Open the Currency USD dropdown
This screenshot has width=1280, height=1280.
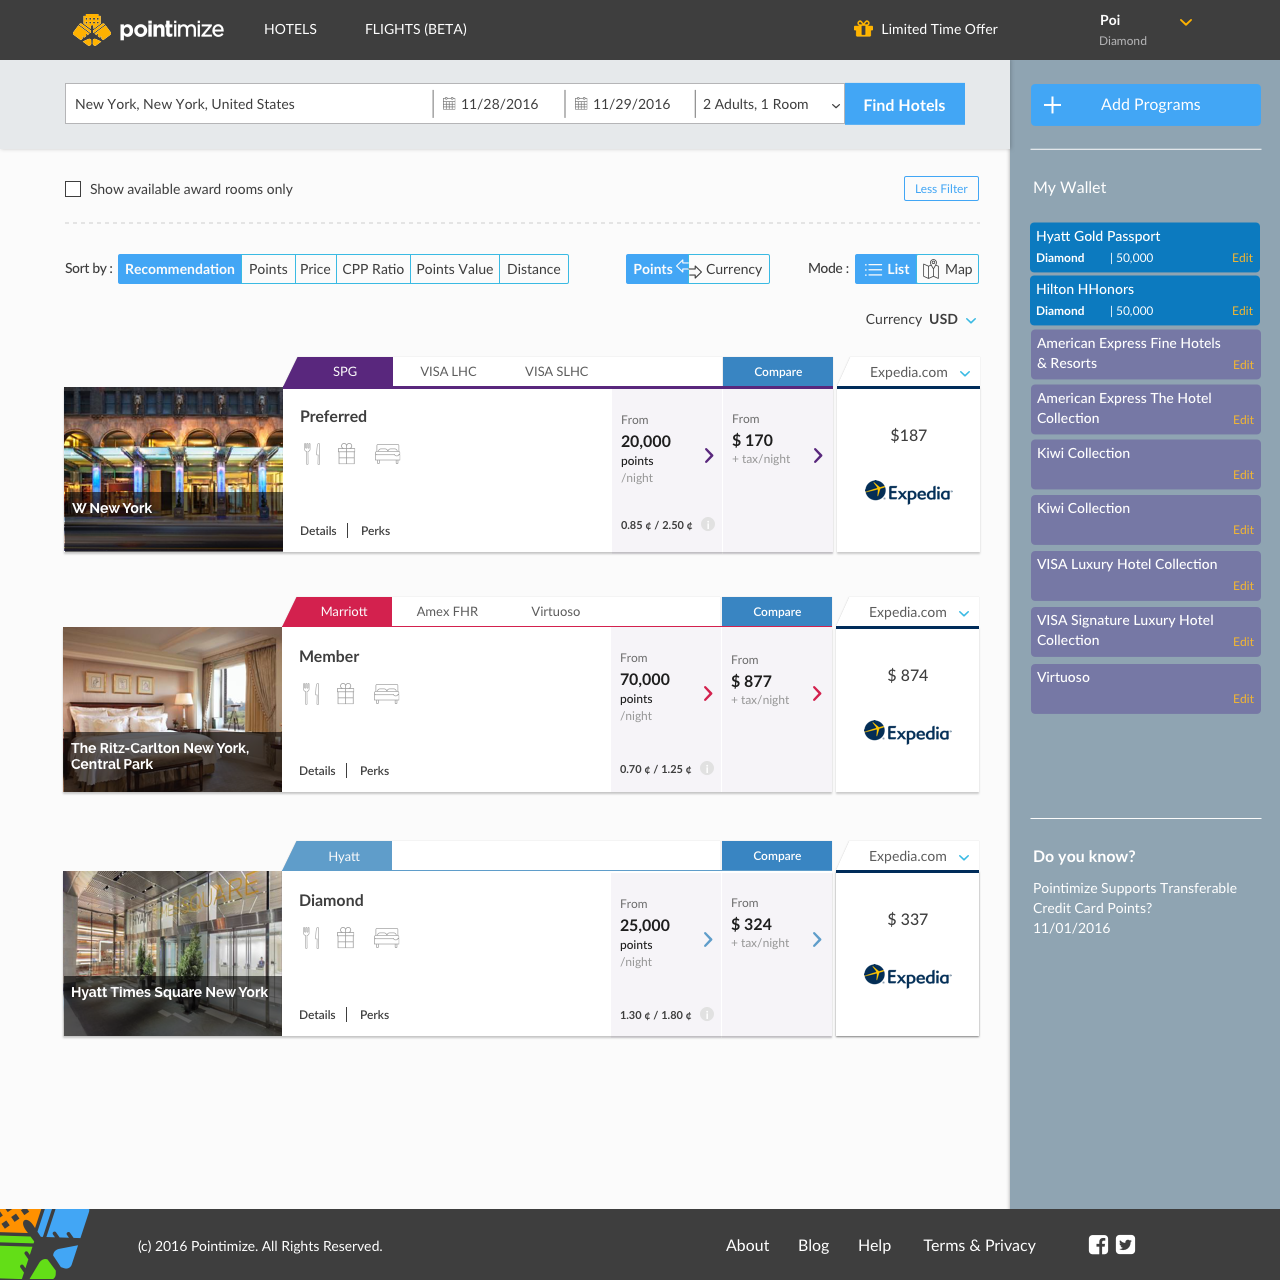[921, 319]
